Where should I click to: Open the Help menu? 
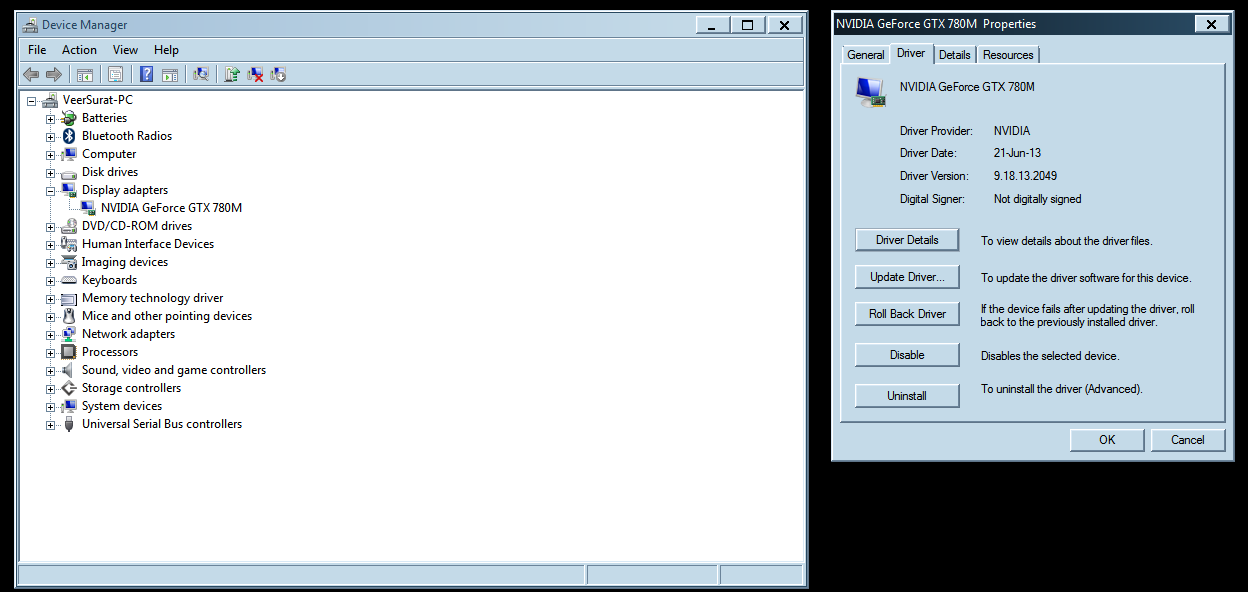[166, 50]
